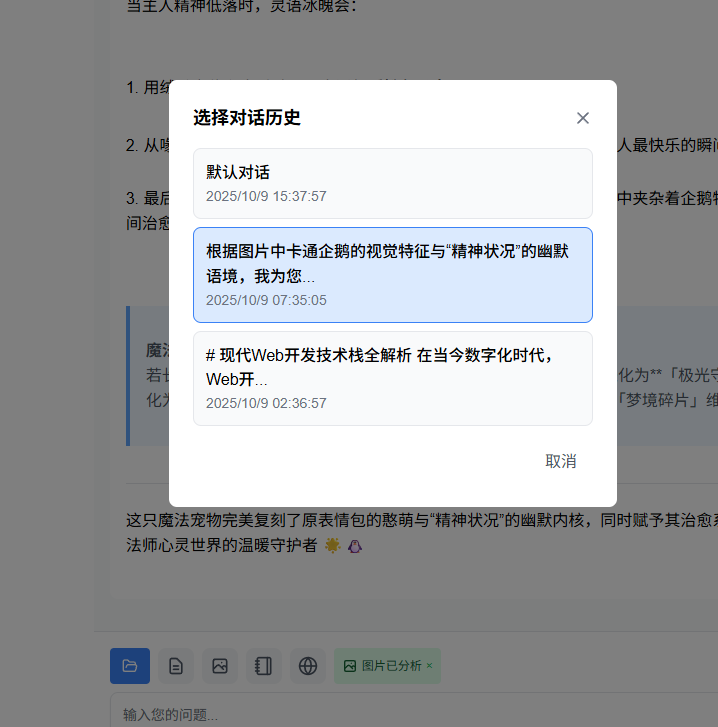
Task: Select the cartoon penguin conversation entry
Action: pos(393,275)
